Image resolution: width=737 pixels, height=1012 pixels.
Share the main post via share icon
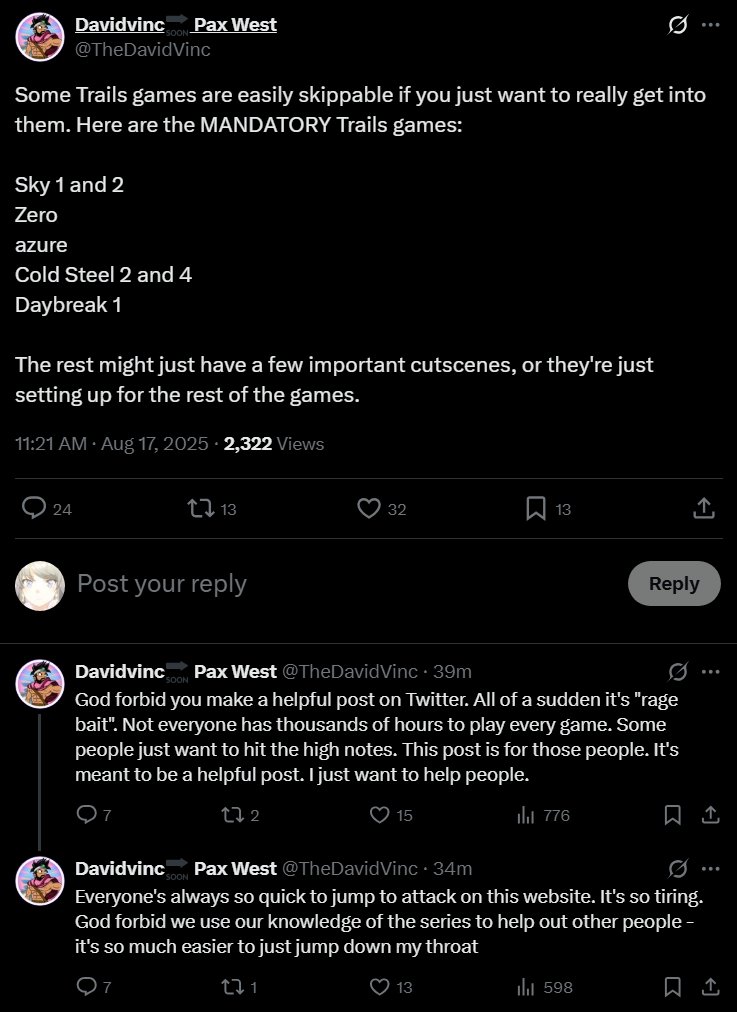(705, 508)
